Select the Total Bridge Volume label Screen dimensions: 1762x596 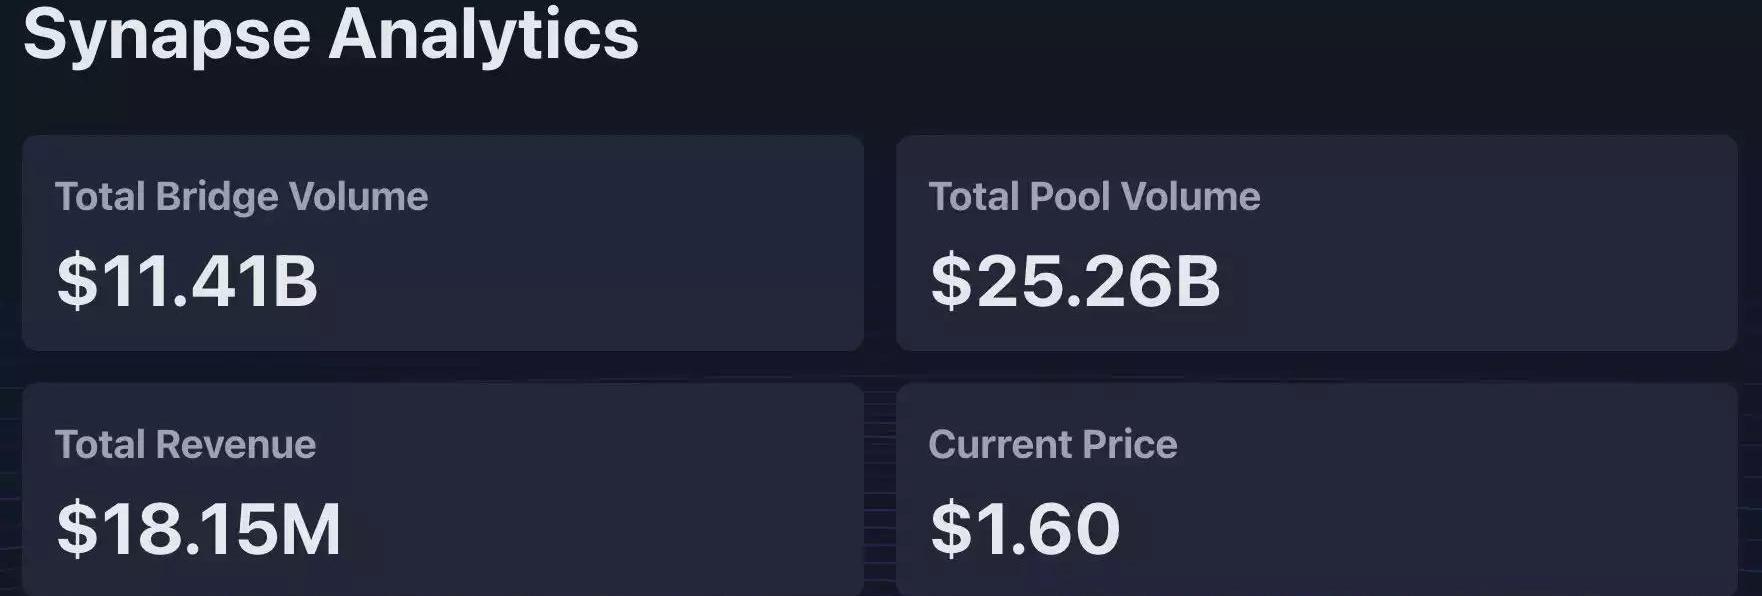(241, 197)
